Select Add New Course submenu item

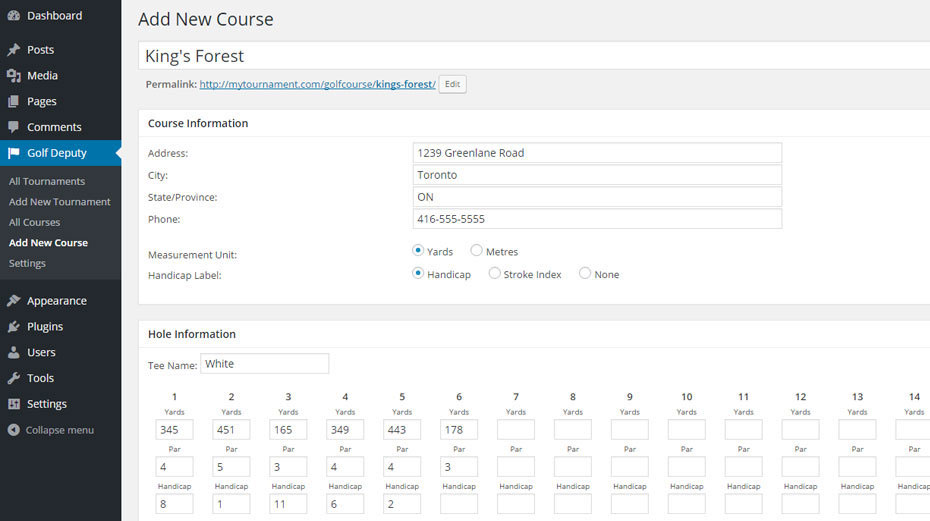[48, 243]
